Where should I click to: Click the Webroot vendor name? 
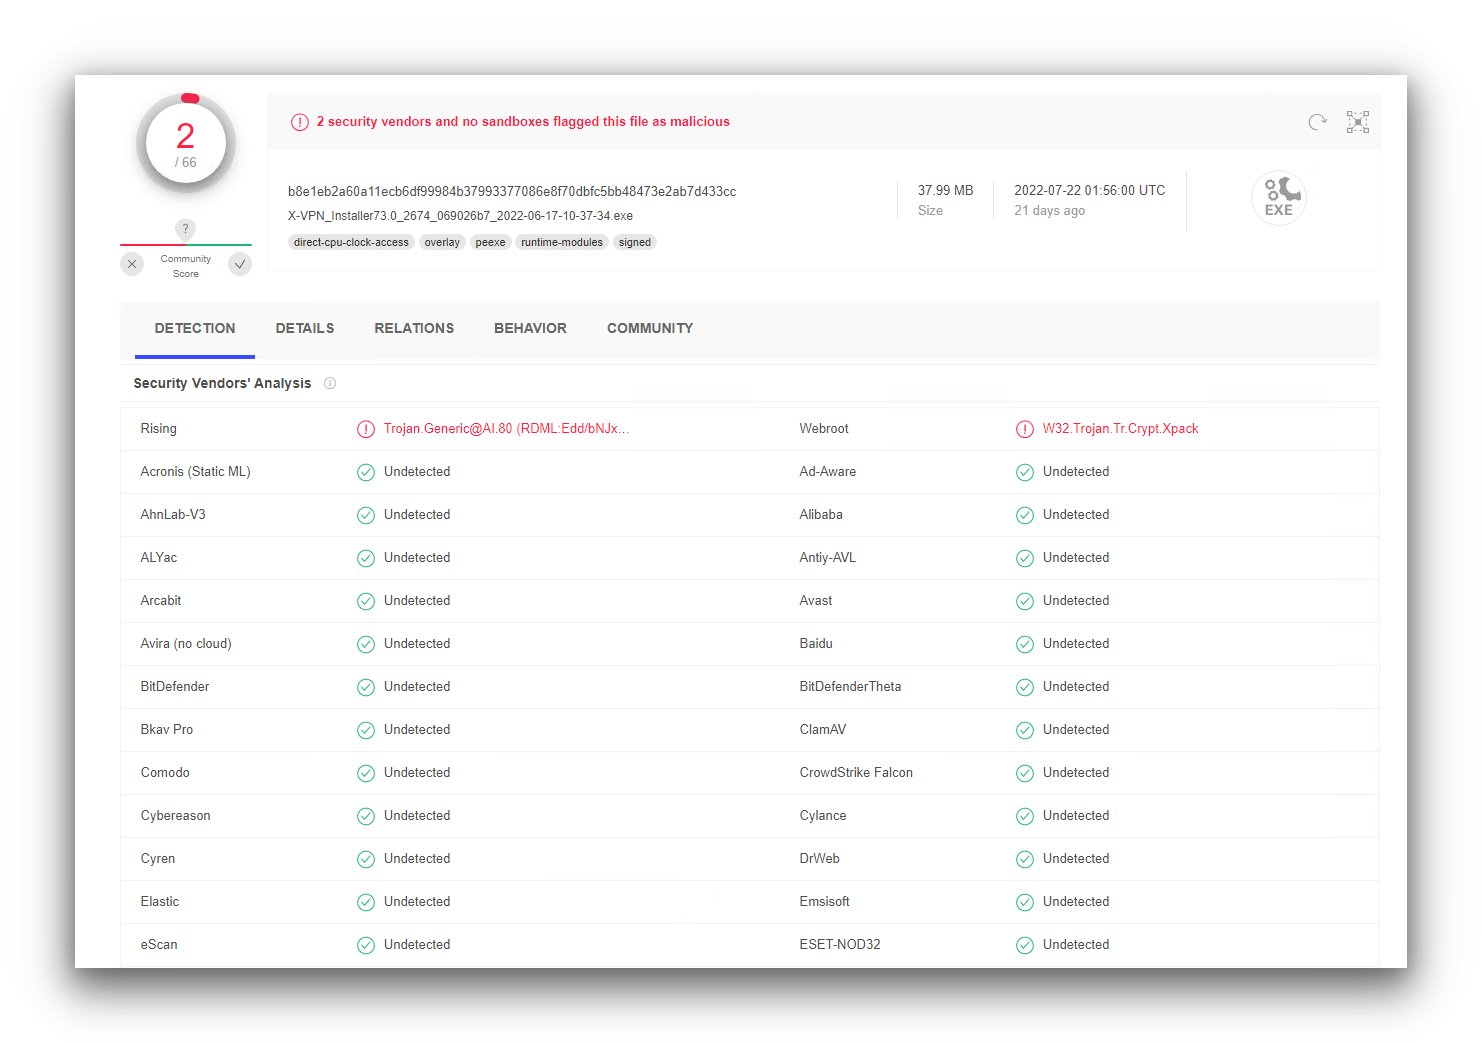pos(824,428)
